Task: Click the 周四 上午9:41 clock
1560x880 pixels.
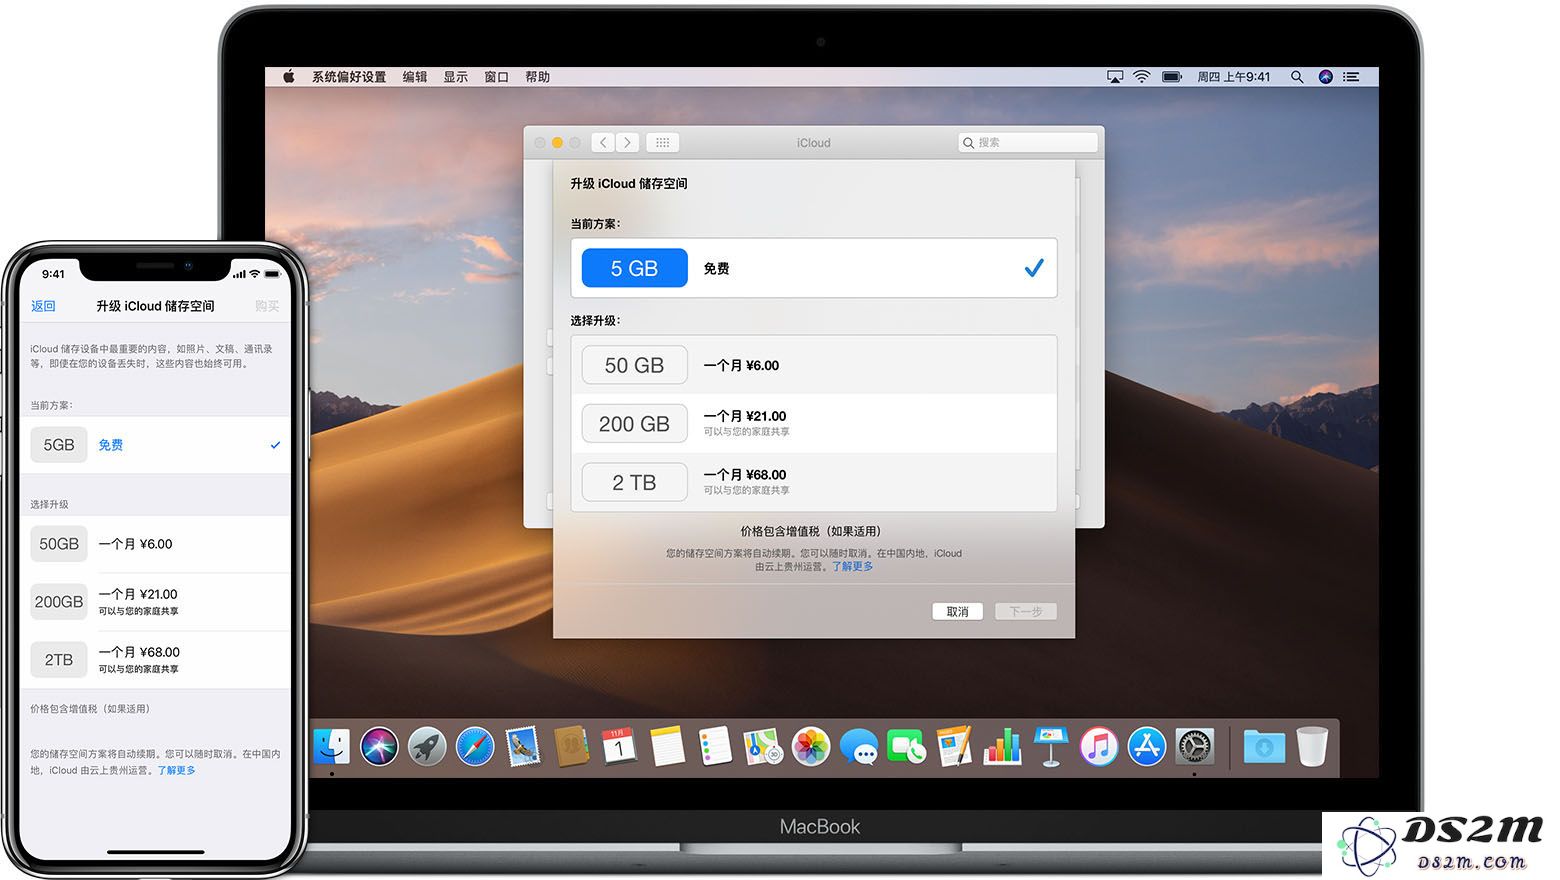Action: coord(1234,77)
